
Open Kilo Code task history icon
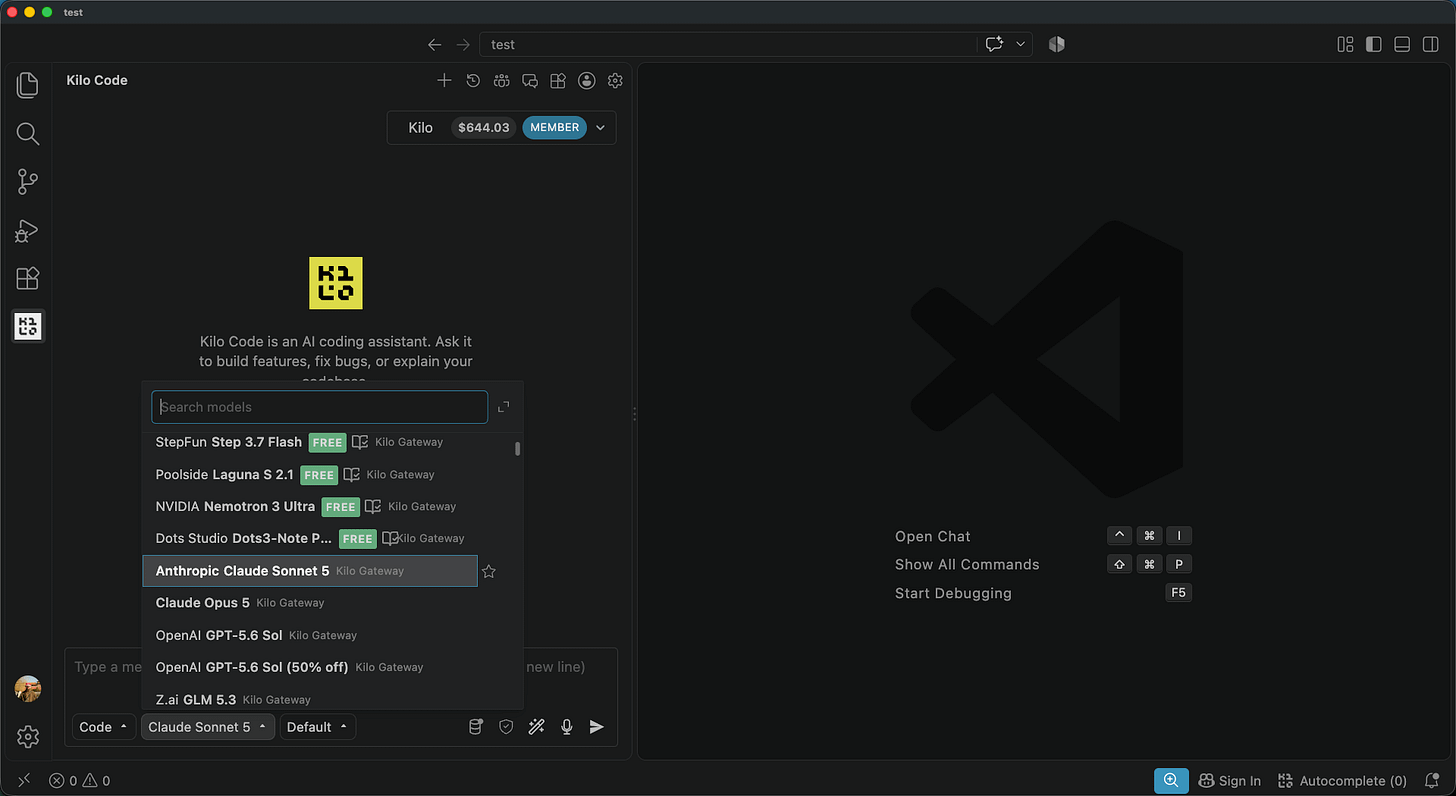tap(473, 80)
